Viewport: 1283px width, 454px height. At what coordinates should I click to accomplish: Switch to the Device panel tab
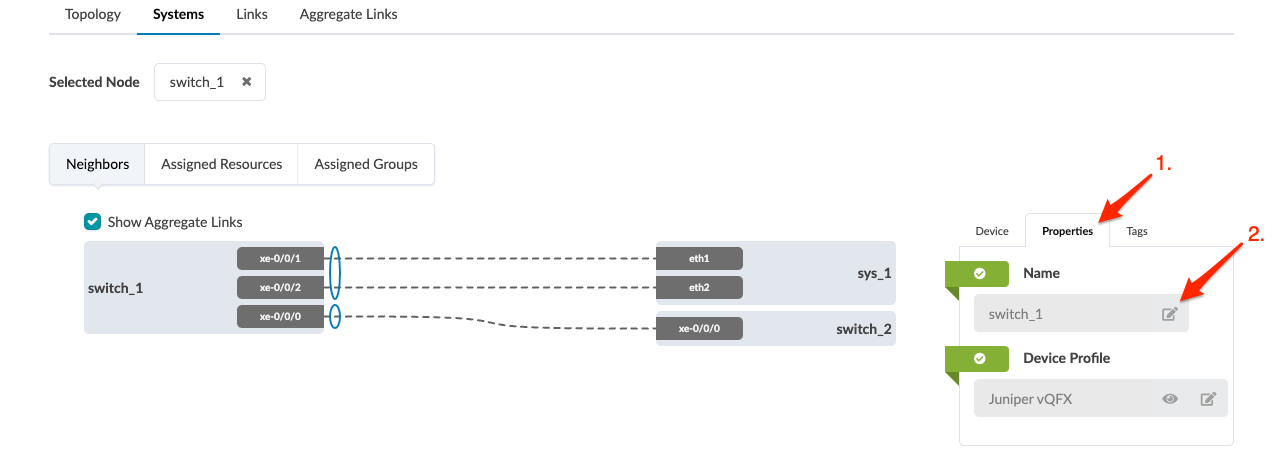[992, 231]
